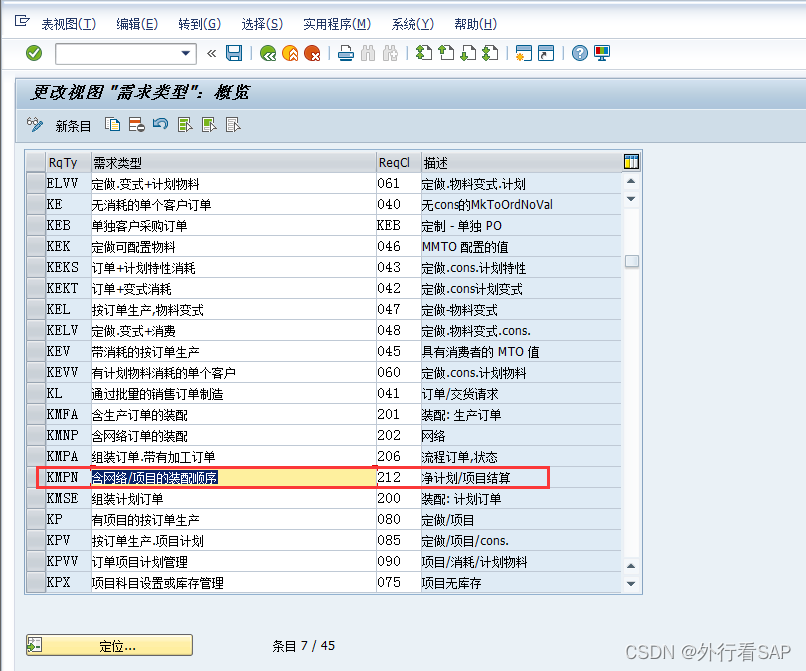
Task: Collapse command field with double-arrow icon
Action: (x=211, y=53)
